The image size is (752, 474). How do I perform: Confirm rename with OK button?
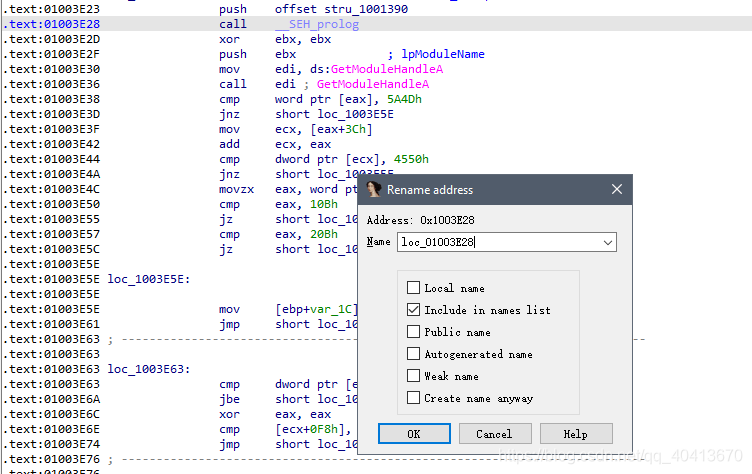pos(414,434)
